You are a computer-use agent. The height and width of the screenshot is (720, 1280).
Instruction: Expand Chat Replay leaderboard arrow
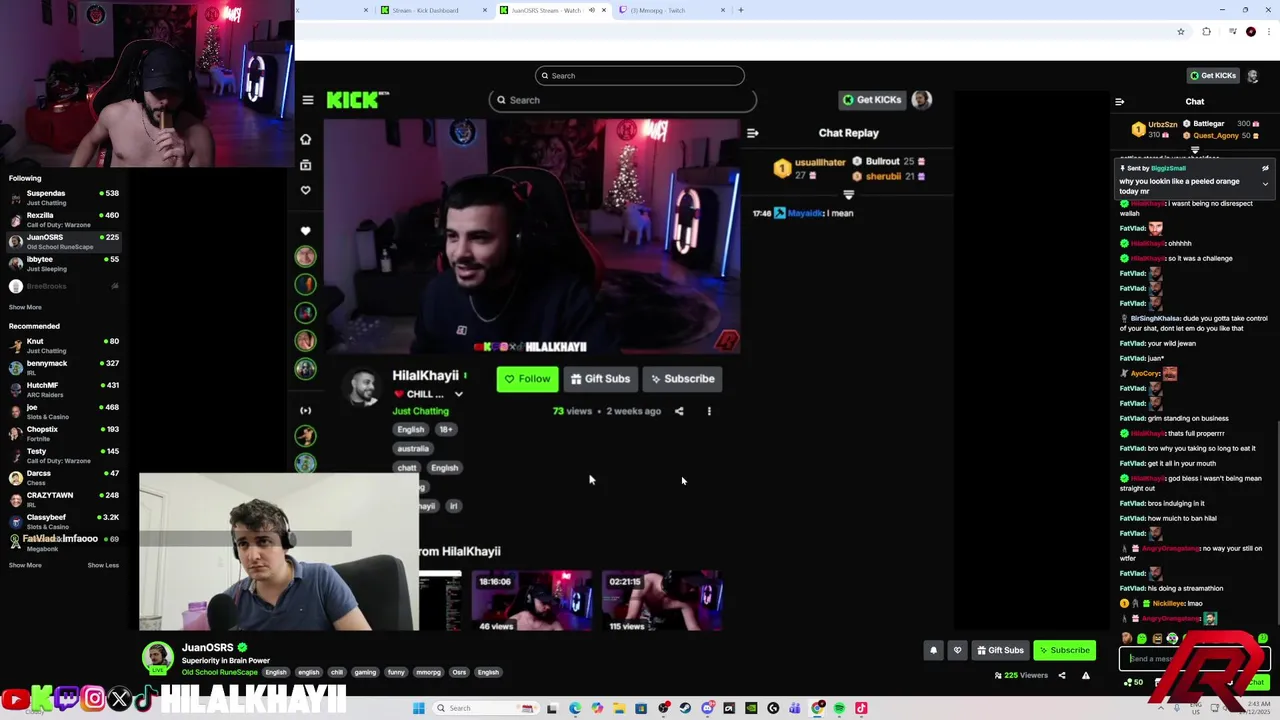click(849, 195)
